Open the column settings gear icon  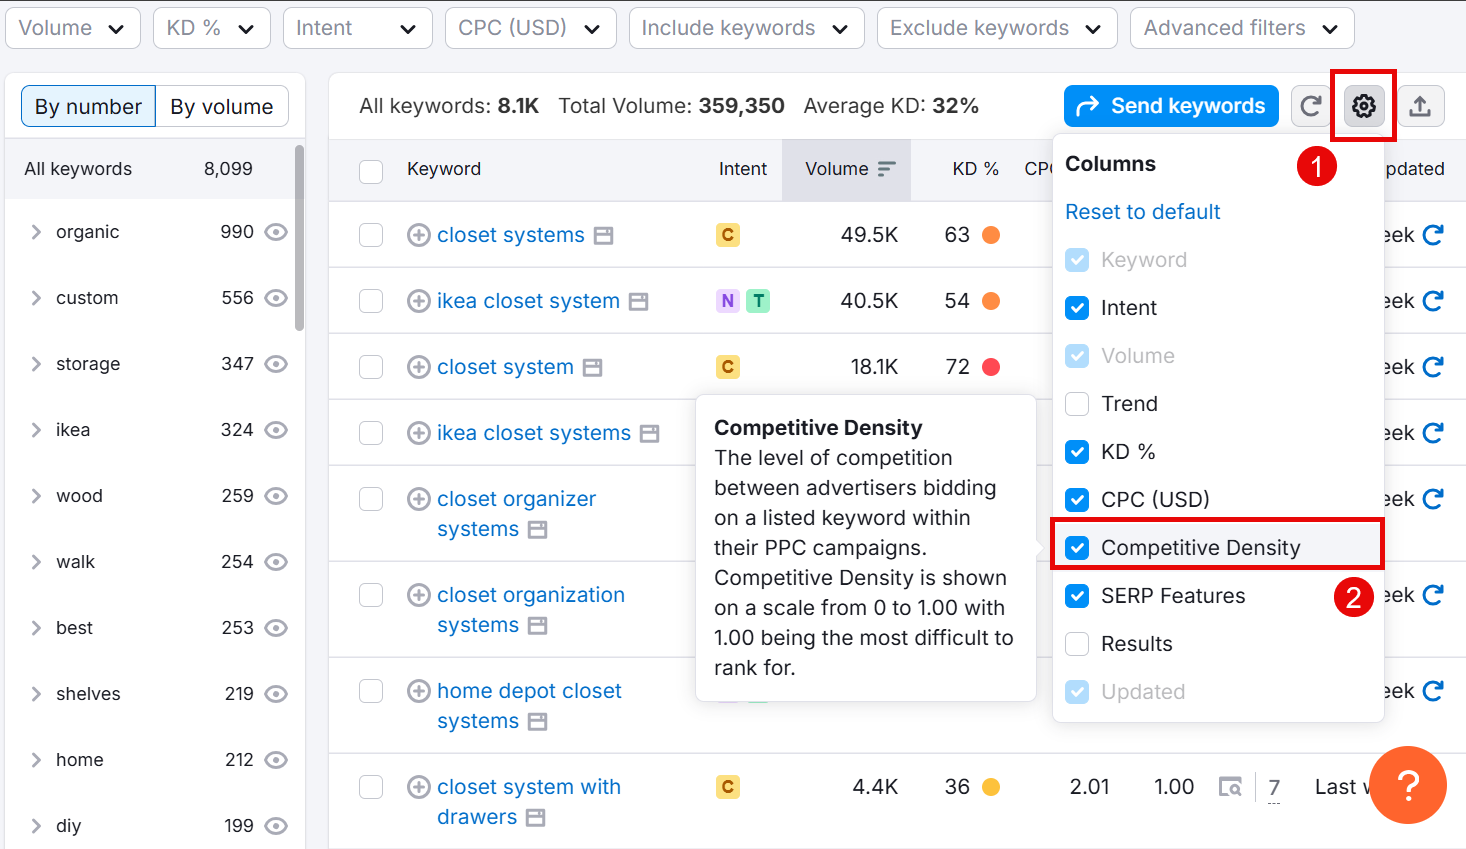[1364, 106]
